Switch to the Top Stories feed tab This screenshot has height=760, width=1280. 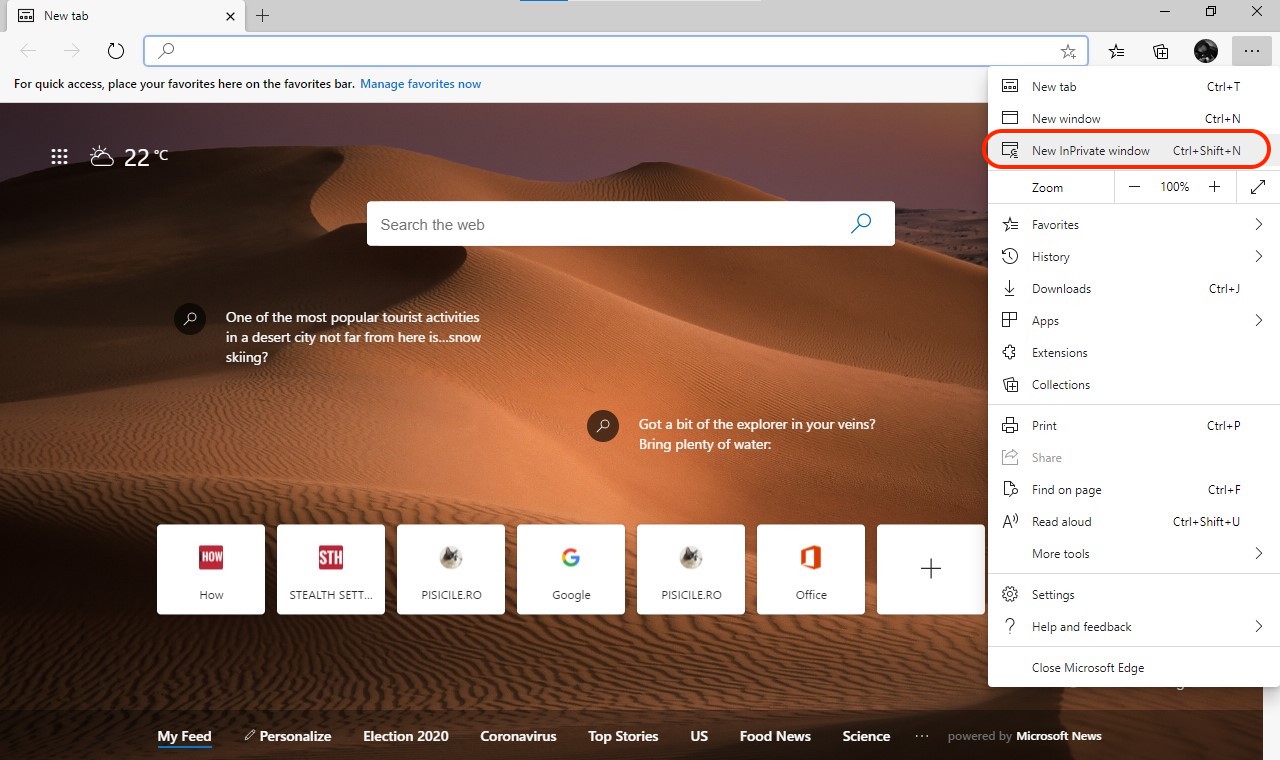(623, 736)
